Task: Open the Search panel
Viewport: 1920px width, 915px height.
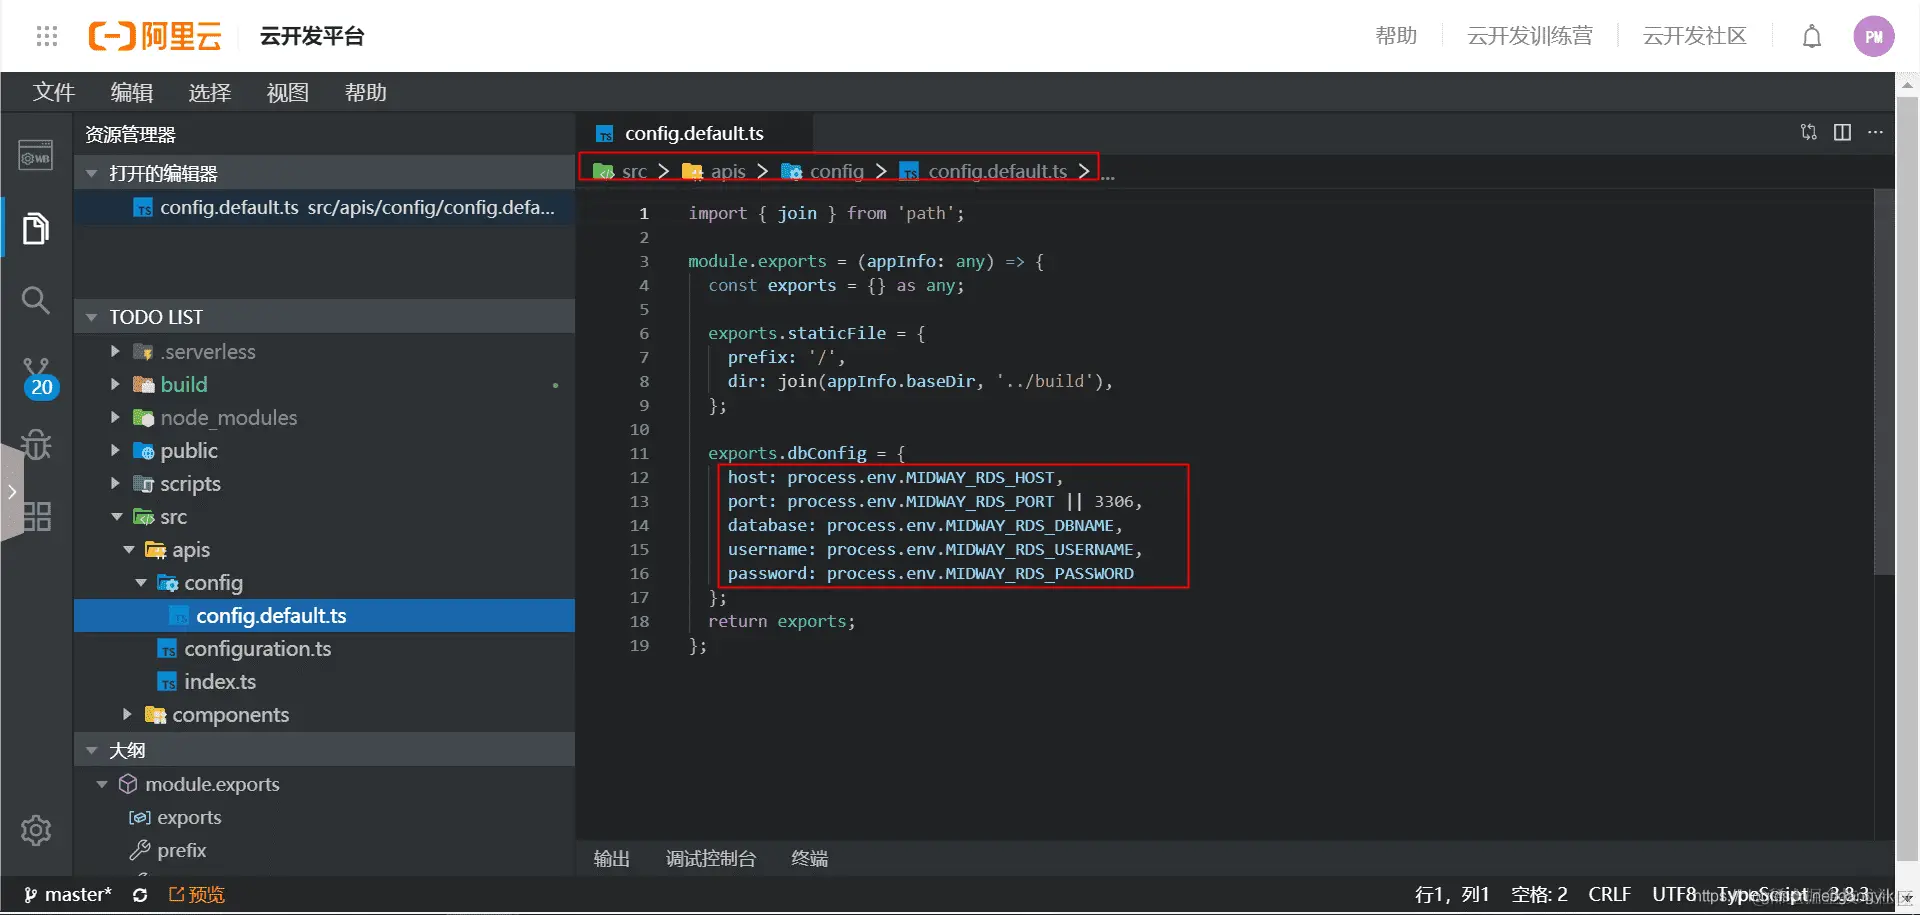Action: click(36, 300)
